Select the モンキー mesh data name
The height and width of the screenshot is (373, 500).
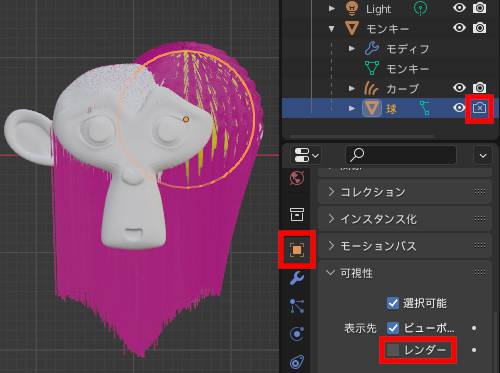[408, 69]
